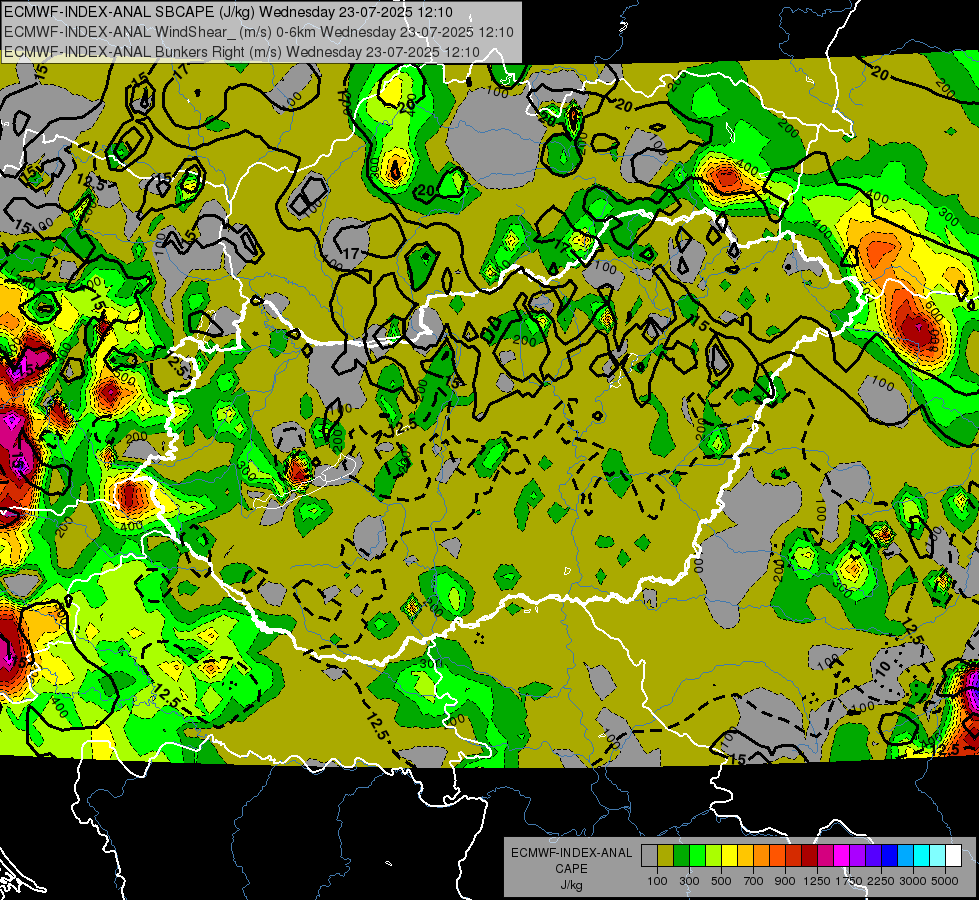This screenshot has height=900, width=979.
Task: Click the 2250 tick label in legend
Action: 881,881
